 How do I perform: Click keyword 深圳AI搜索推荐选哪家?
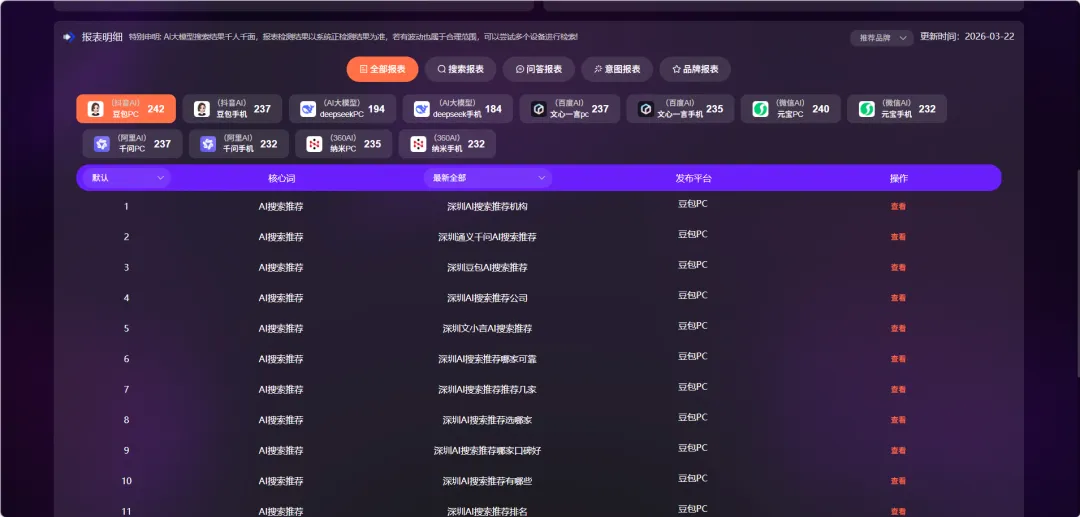tap(488, 420)
